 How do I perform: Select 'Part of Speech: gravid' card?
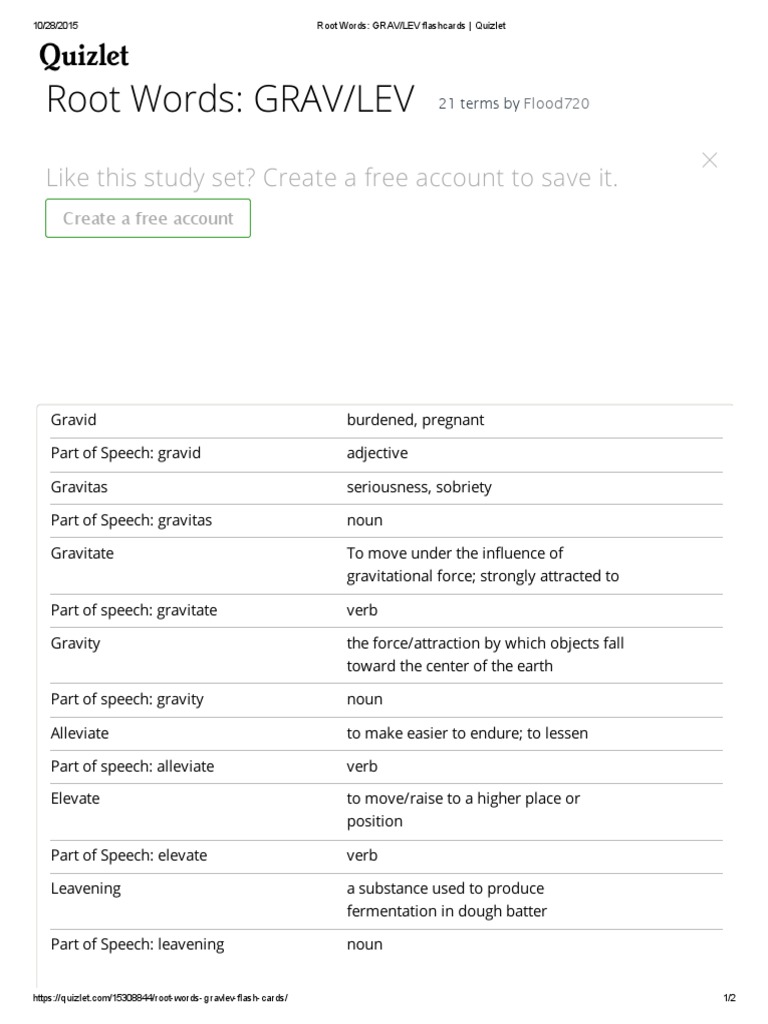pos(125,453)
